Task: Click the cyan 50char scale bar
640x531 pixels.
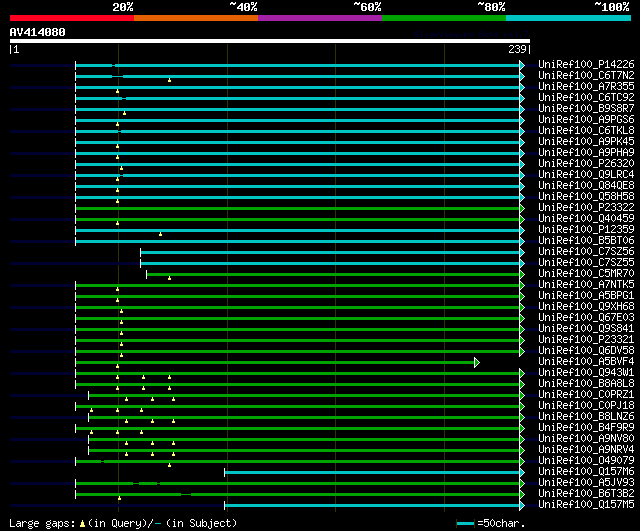Action: point(465,523)
